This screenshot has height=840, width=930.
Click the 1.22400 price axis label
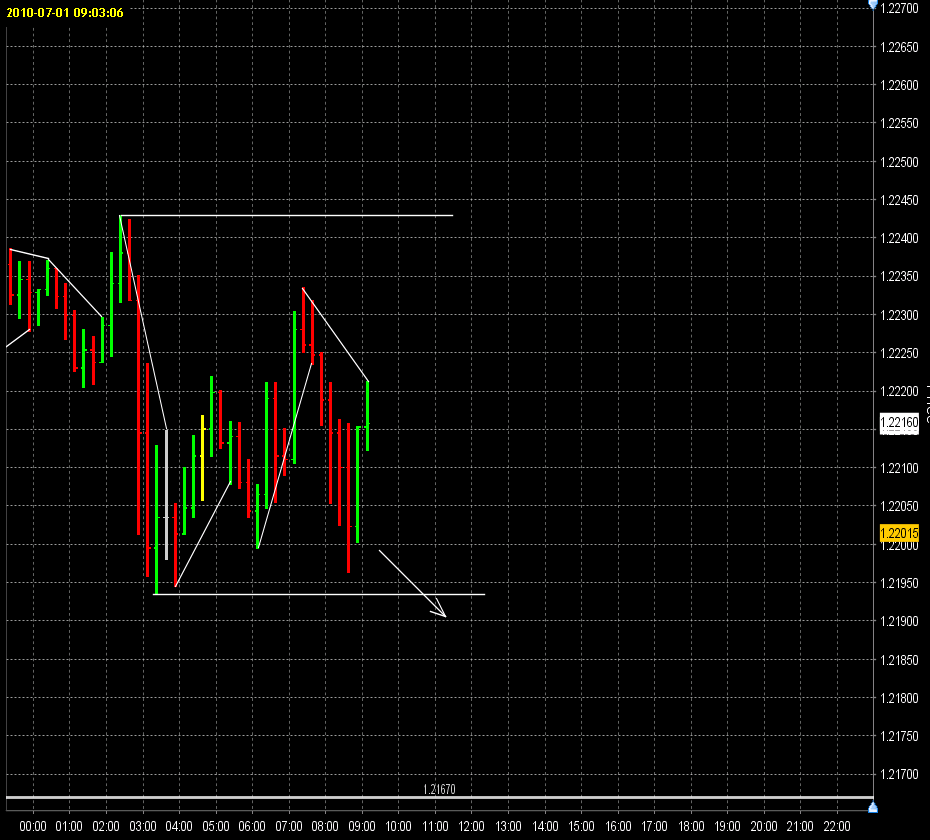(900, 238)
